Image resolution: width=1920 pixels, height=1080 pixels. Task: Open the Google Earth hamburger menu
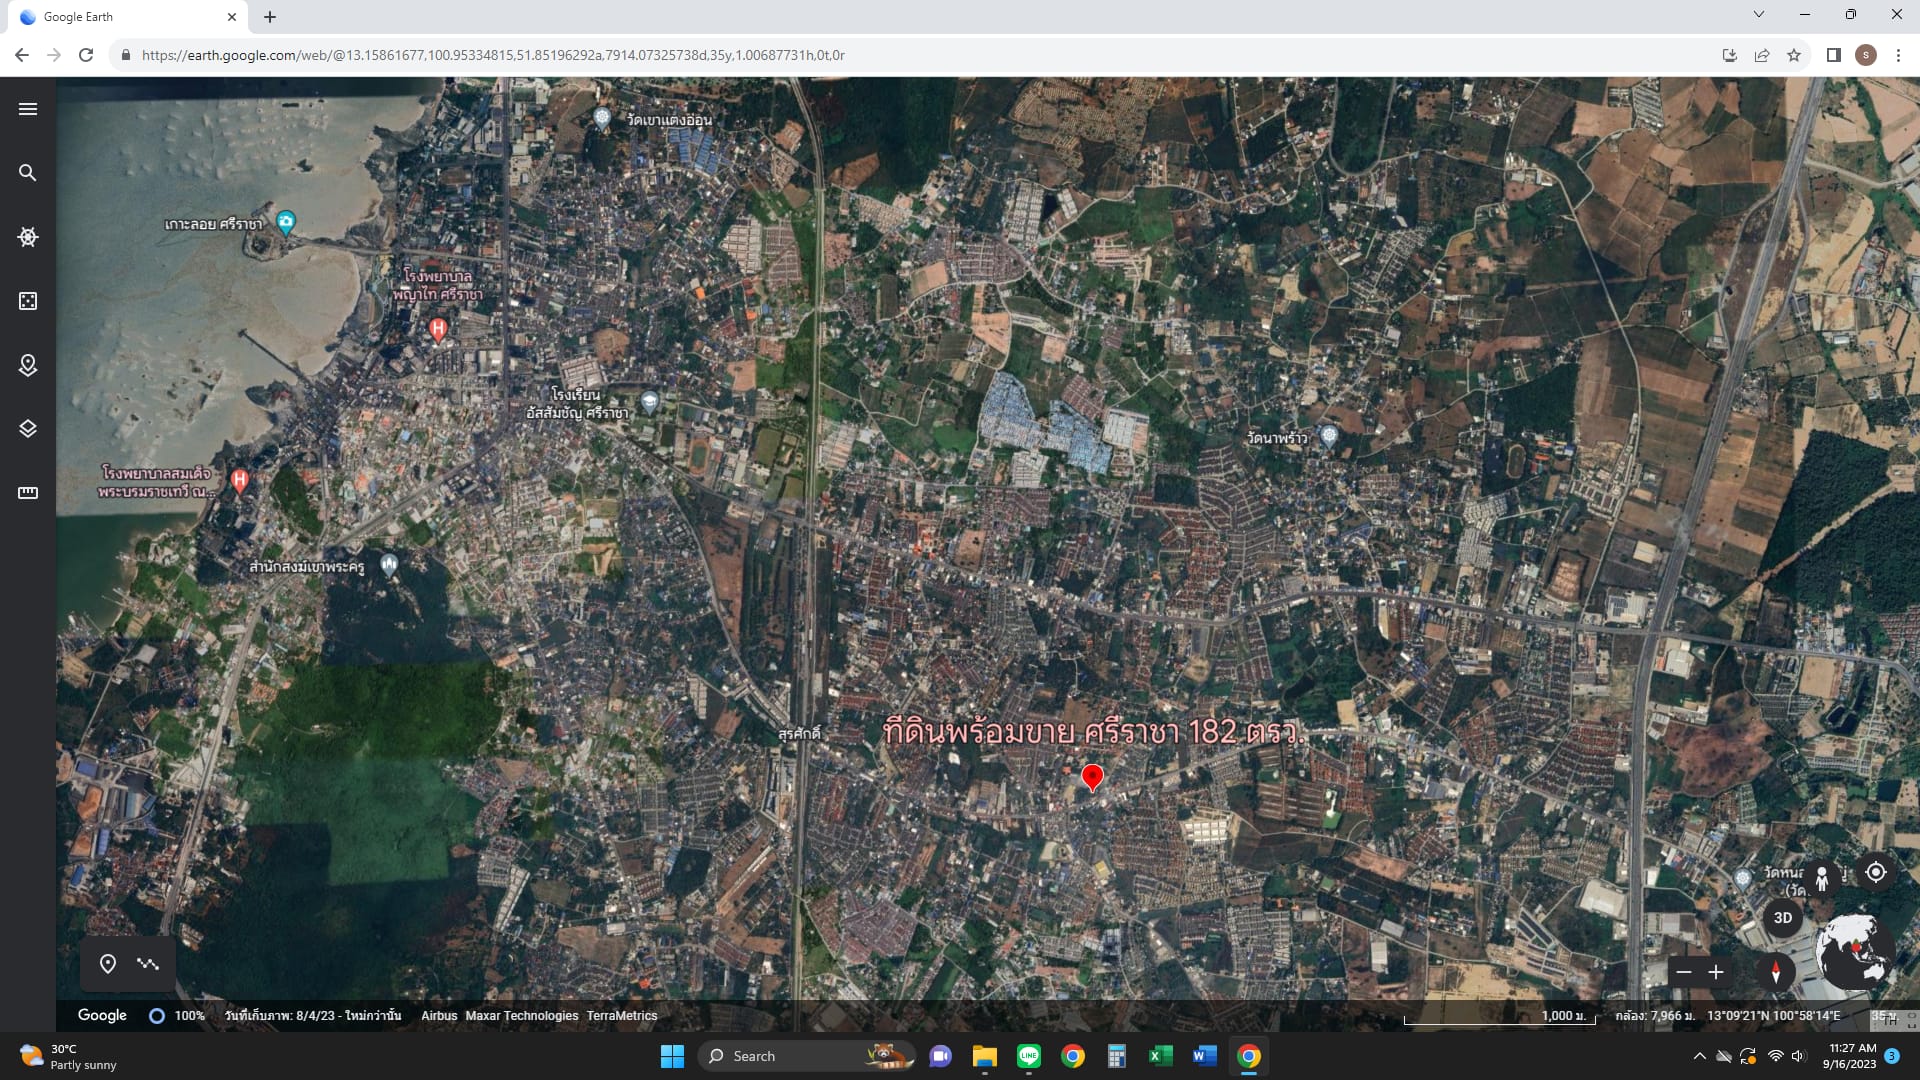(x=28, y=109)
